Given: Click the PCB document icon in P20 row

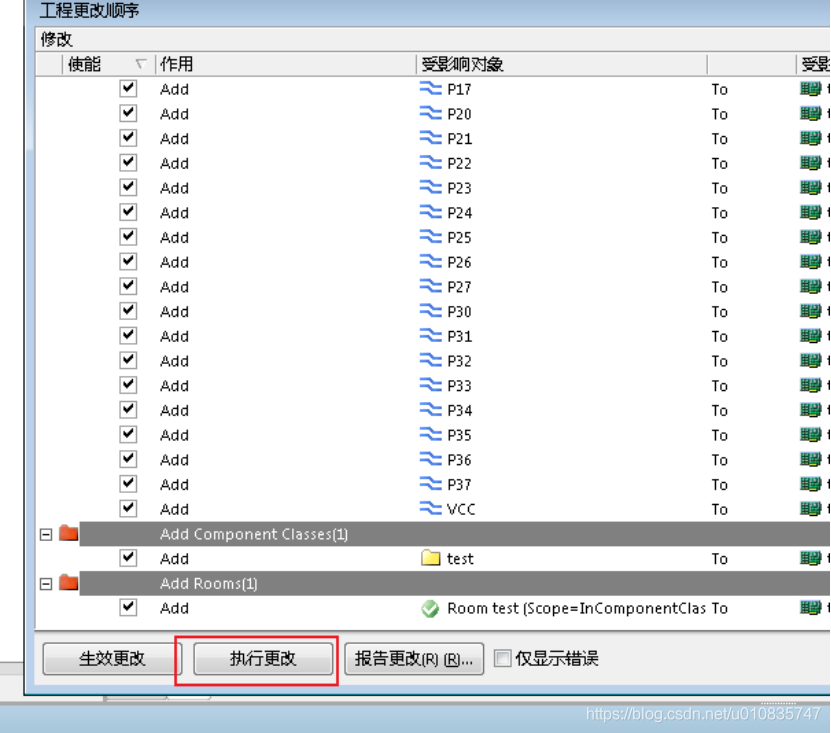Looking at the screenshot, I should tap(810, 114).
